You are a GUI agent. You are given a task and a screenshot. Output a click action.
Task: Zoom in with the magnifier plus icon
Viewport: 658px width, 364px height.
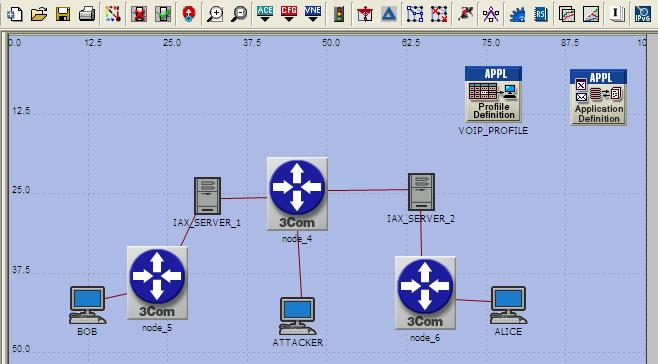[x=215, y=14]
